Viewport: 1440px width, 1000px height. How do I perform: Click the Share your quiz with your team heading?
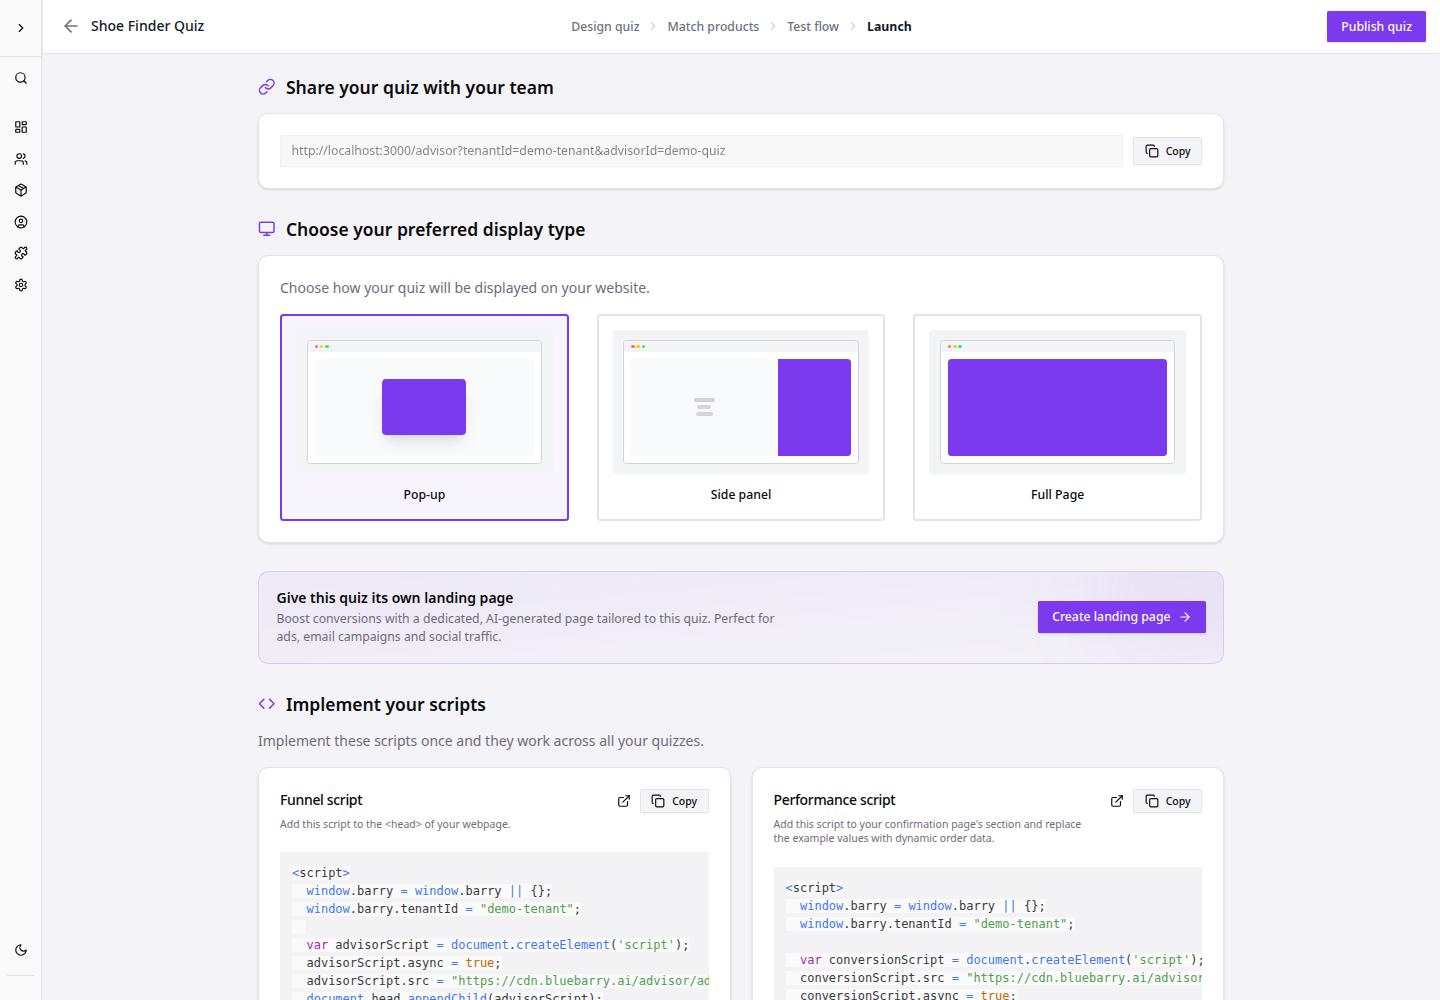click(x=420, y=88)
